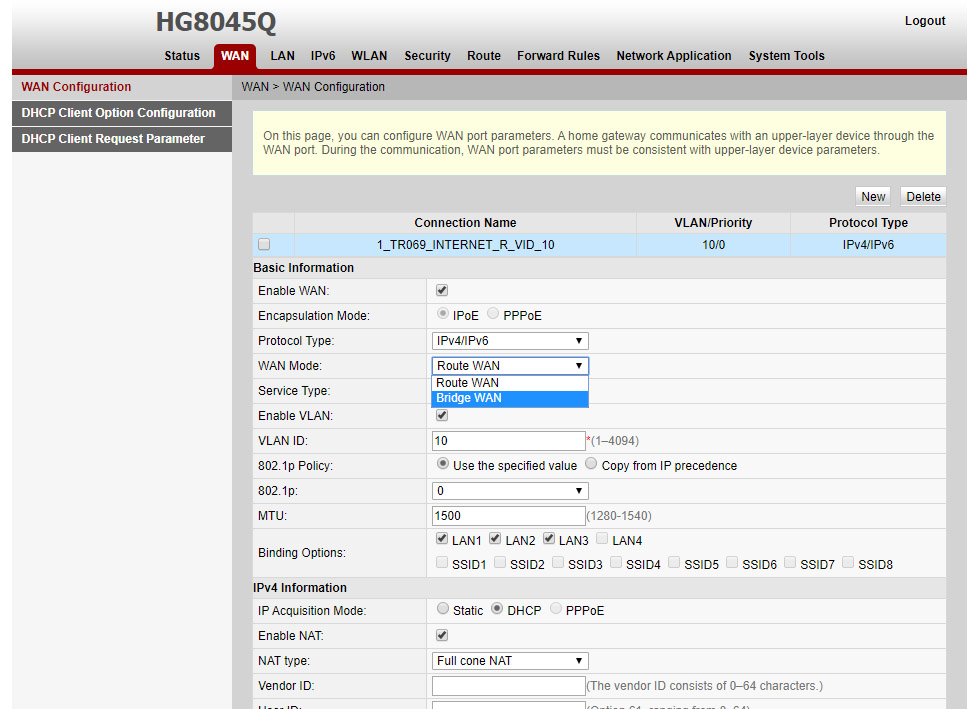
Task: Click the IPv4/IPv6 protocol type cell
Action: pos(868,245)
